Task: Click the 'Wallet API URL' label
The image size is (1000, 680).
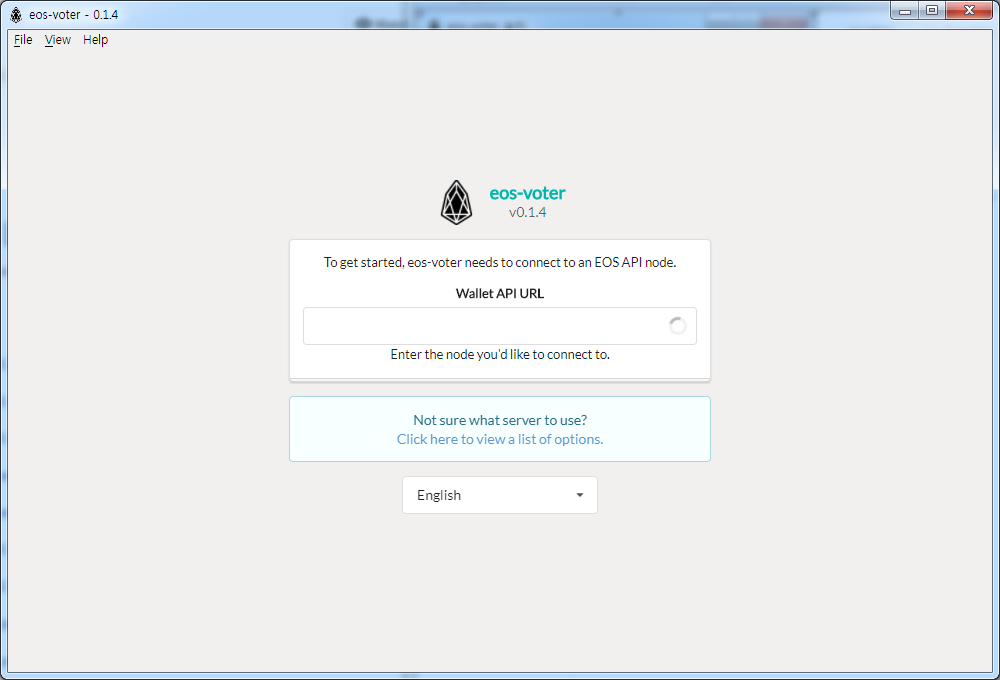Action: (x=500, y=293)
